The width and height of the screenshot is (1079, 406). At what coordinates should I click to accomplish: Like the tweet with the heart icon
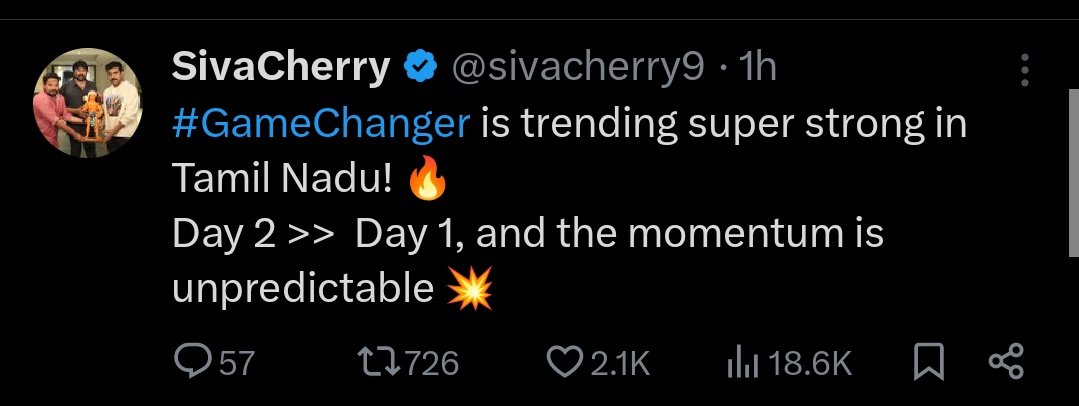click(x=564, y=362)
